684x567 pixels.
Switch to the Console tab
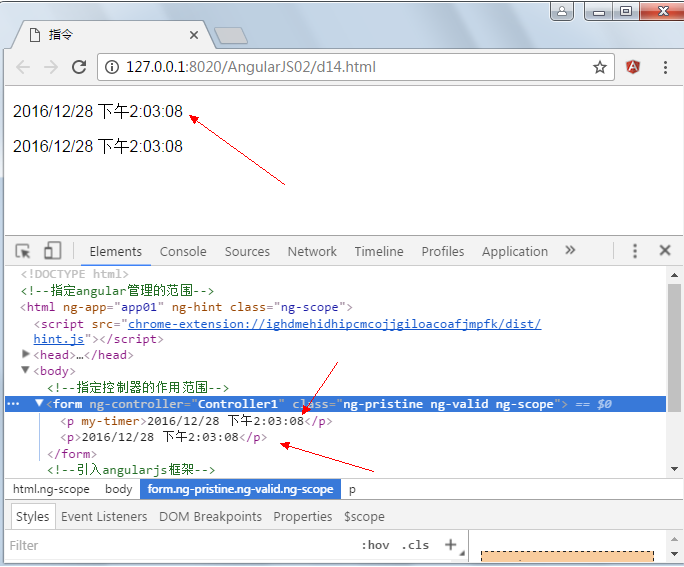point(183,252)
